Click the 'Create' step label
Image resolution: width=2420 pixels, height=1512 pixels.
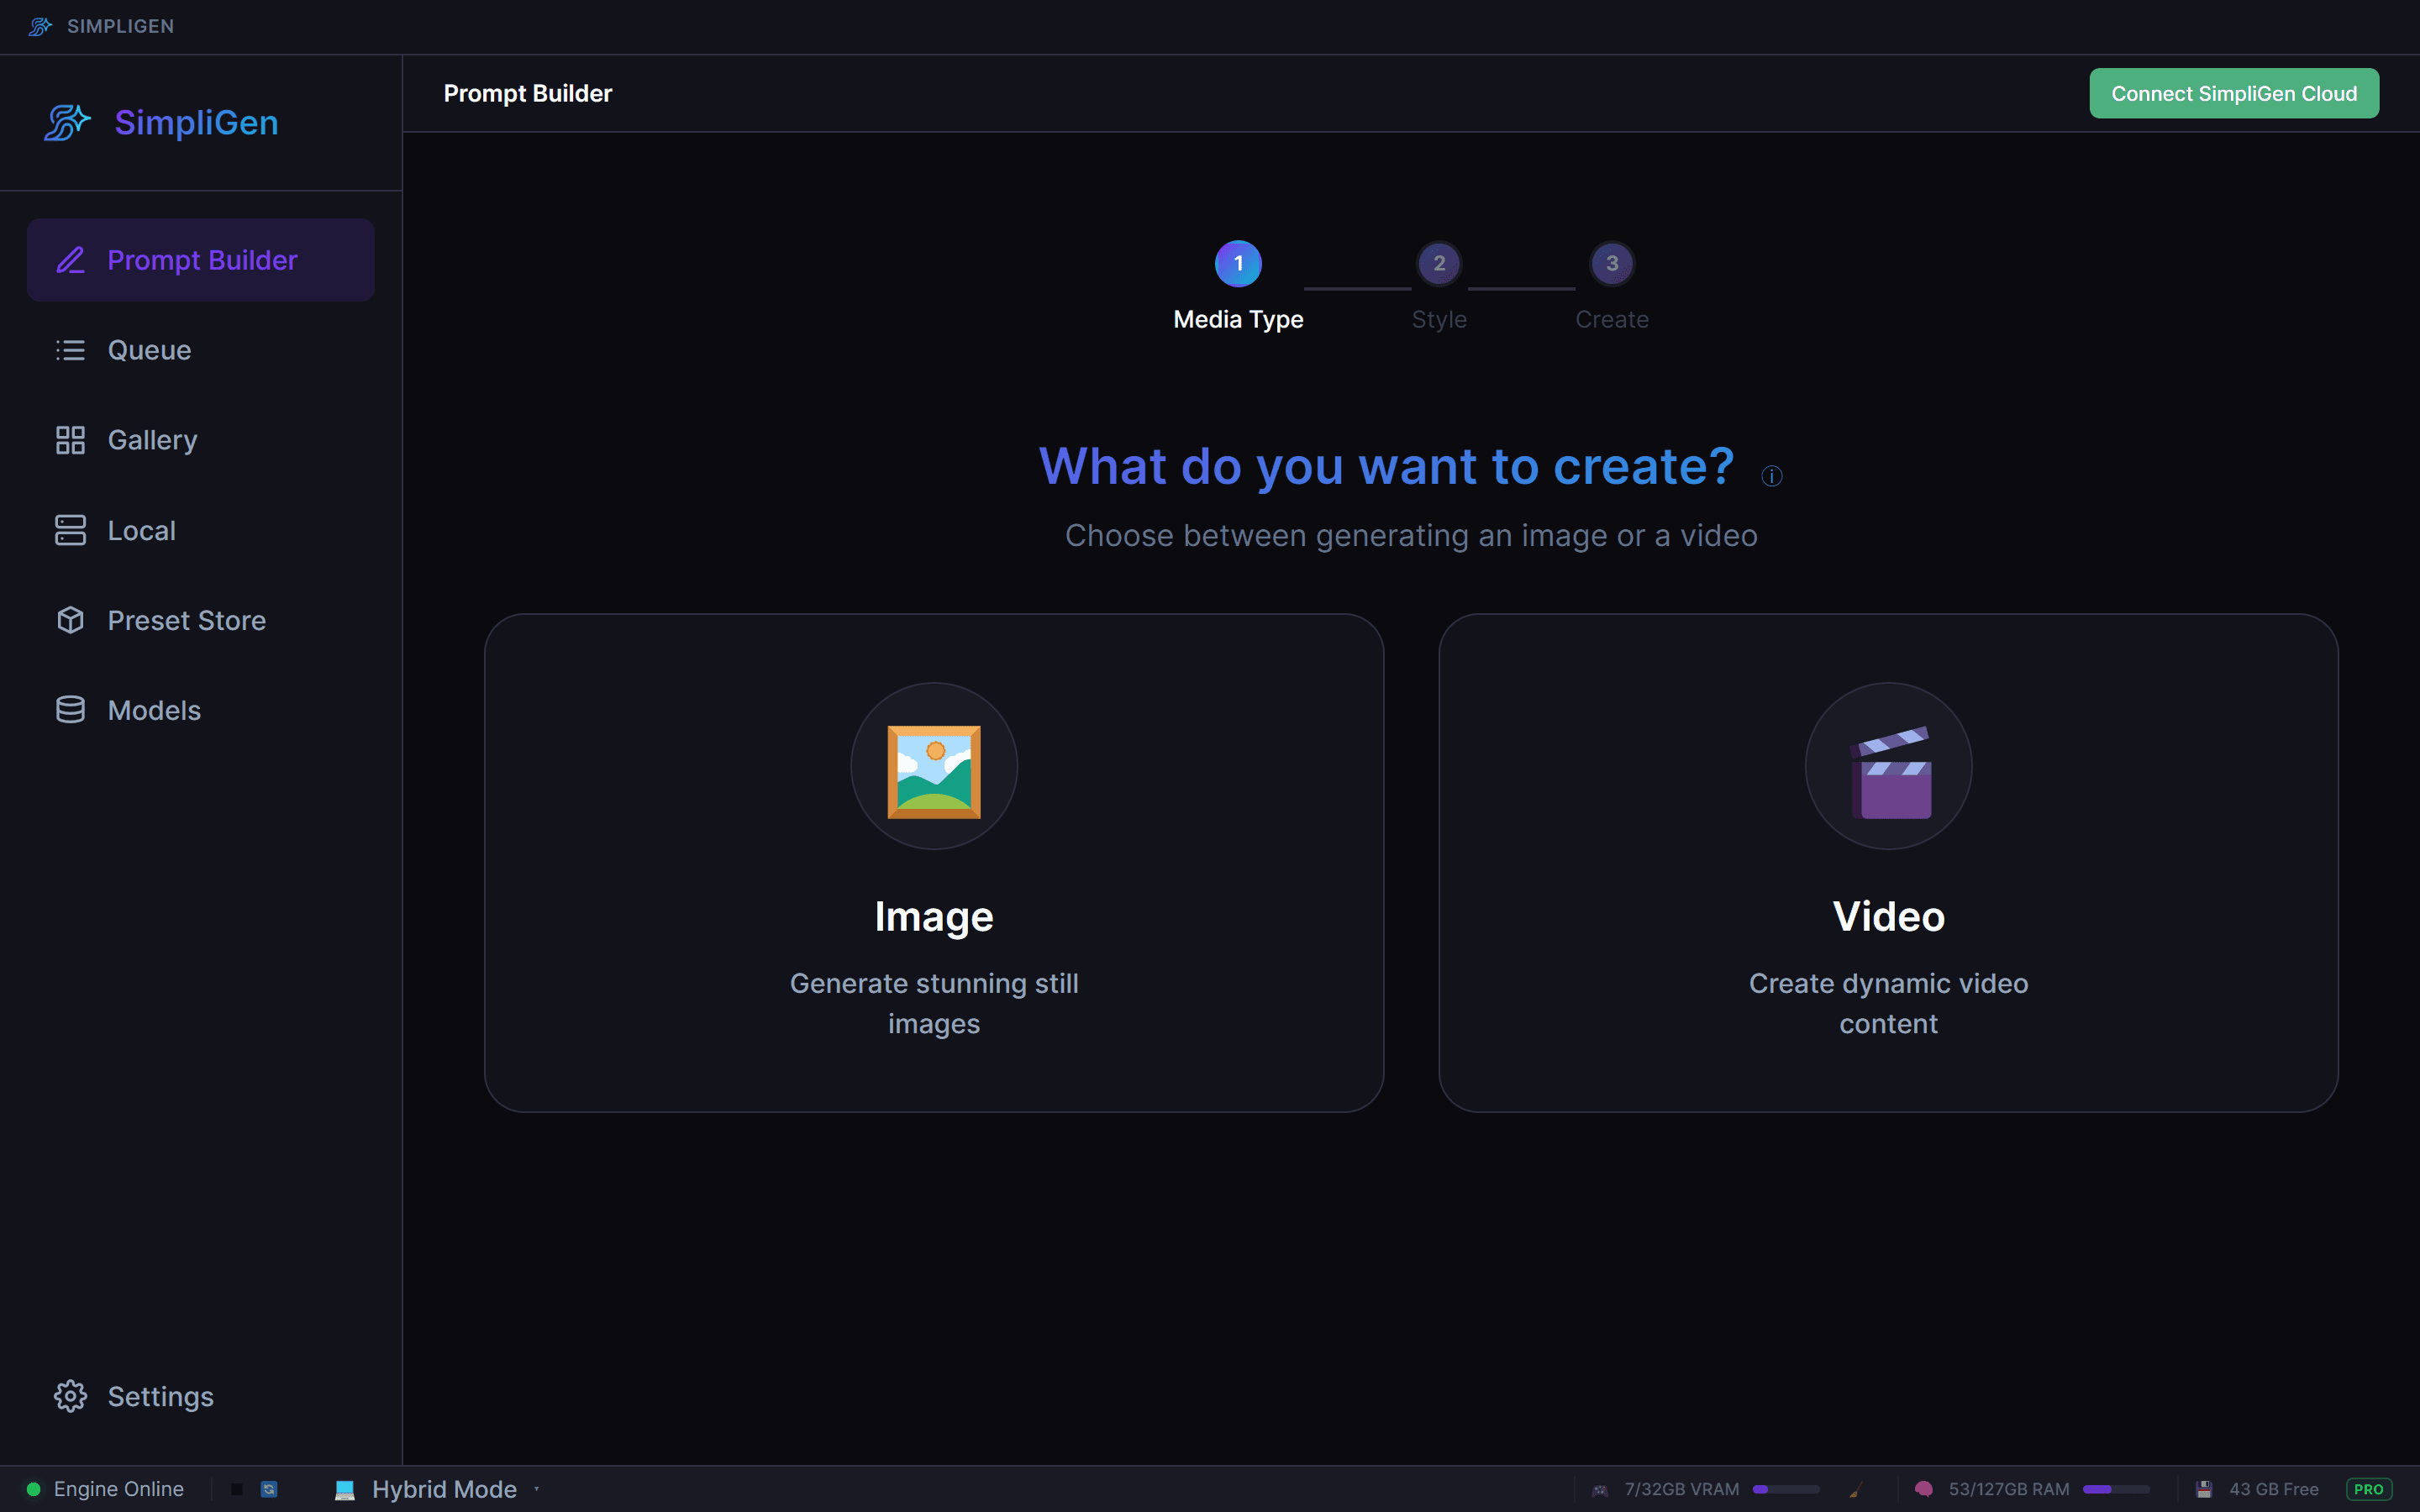1612,319
